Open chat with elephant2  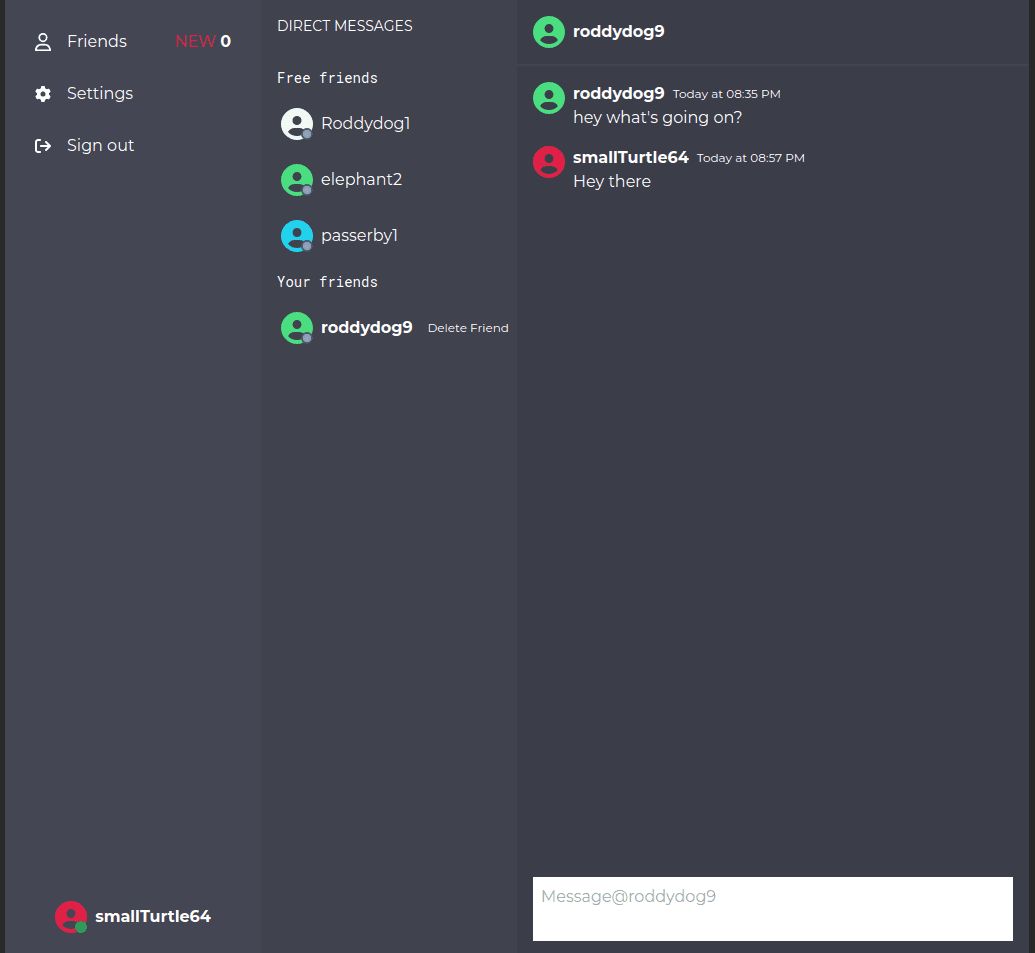click(x=361, y=180)
